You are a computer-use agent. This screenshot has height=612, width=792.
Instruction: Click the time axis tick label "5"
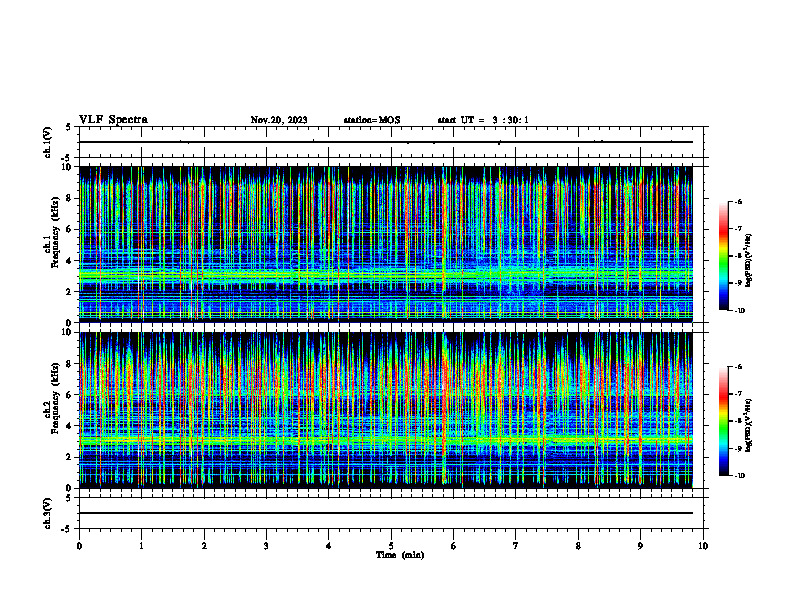pos(391,546)
